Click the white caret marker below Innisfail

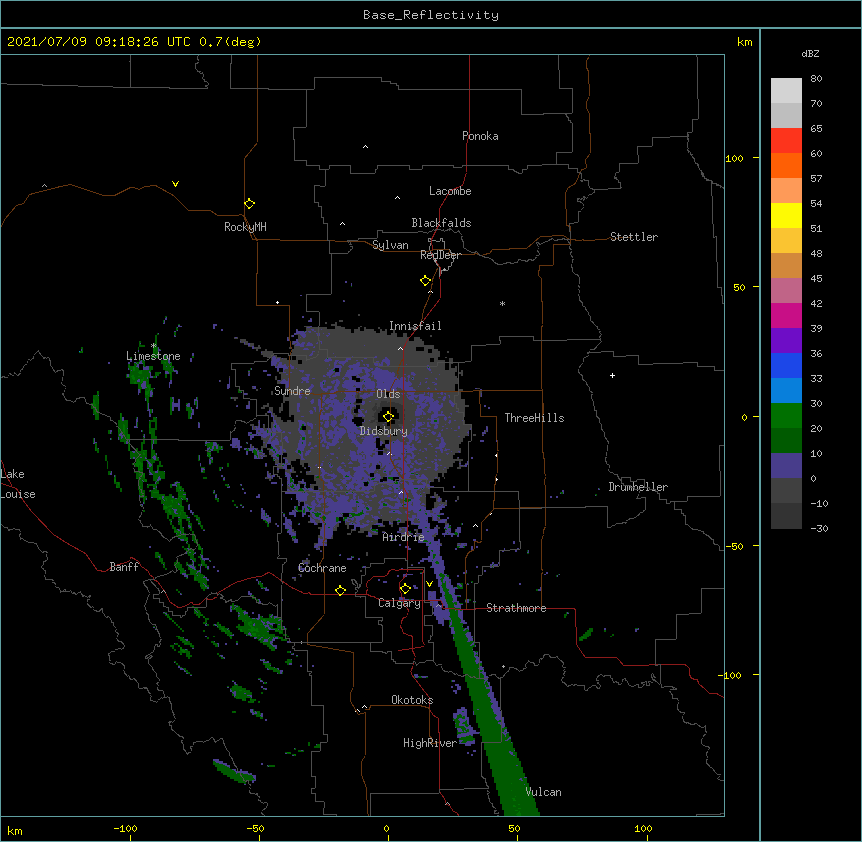(400, 348)
